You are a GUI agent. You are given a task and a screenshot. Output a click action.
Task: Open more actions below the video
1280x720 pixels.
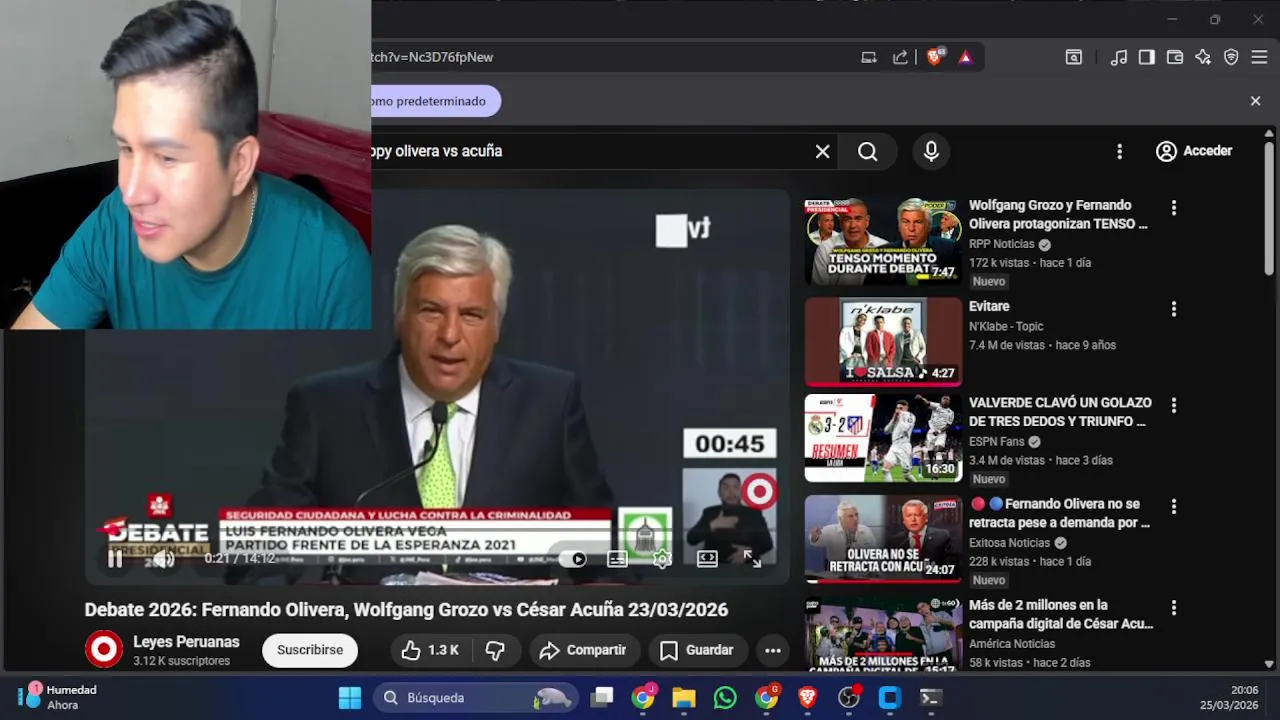[773, 650]
